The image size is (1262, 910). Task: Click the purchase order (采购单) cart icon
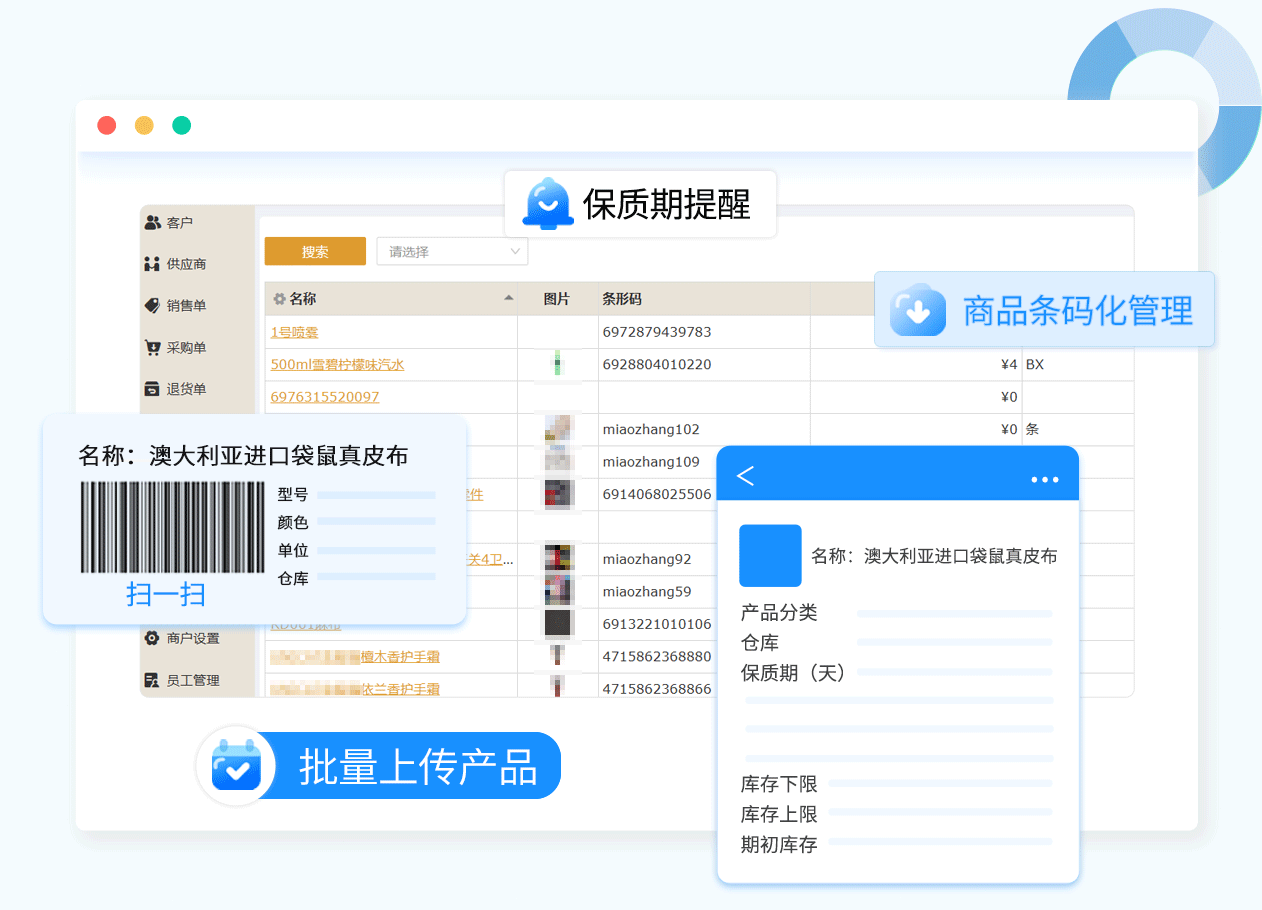pyautogui.click(x=152, y=348)
